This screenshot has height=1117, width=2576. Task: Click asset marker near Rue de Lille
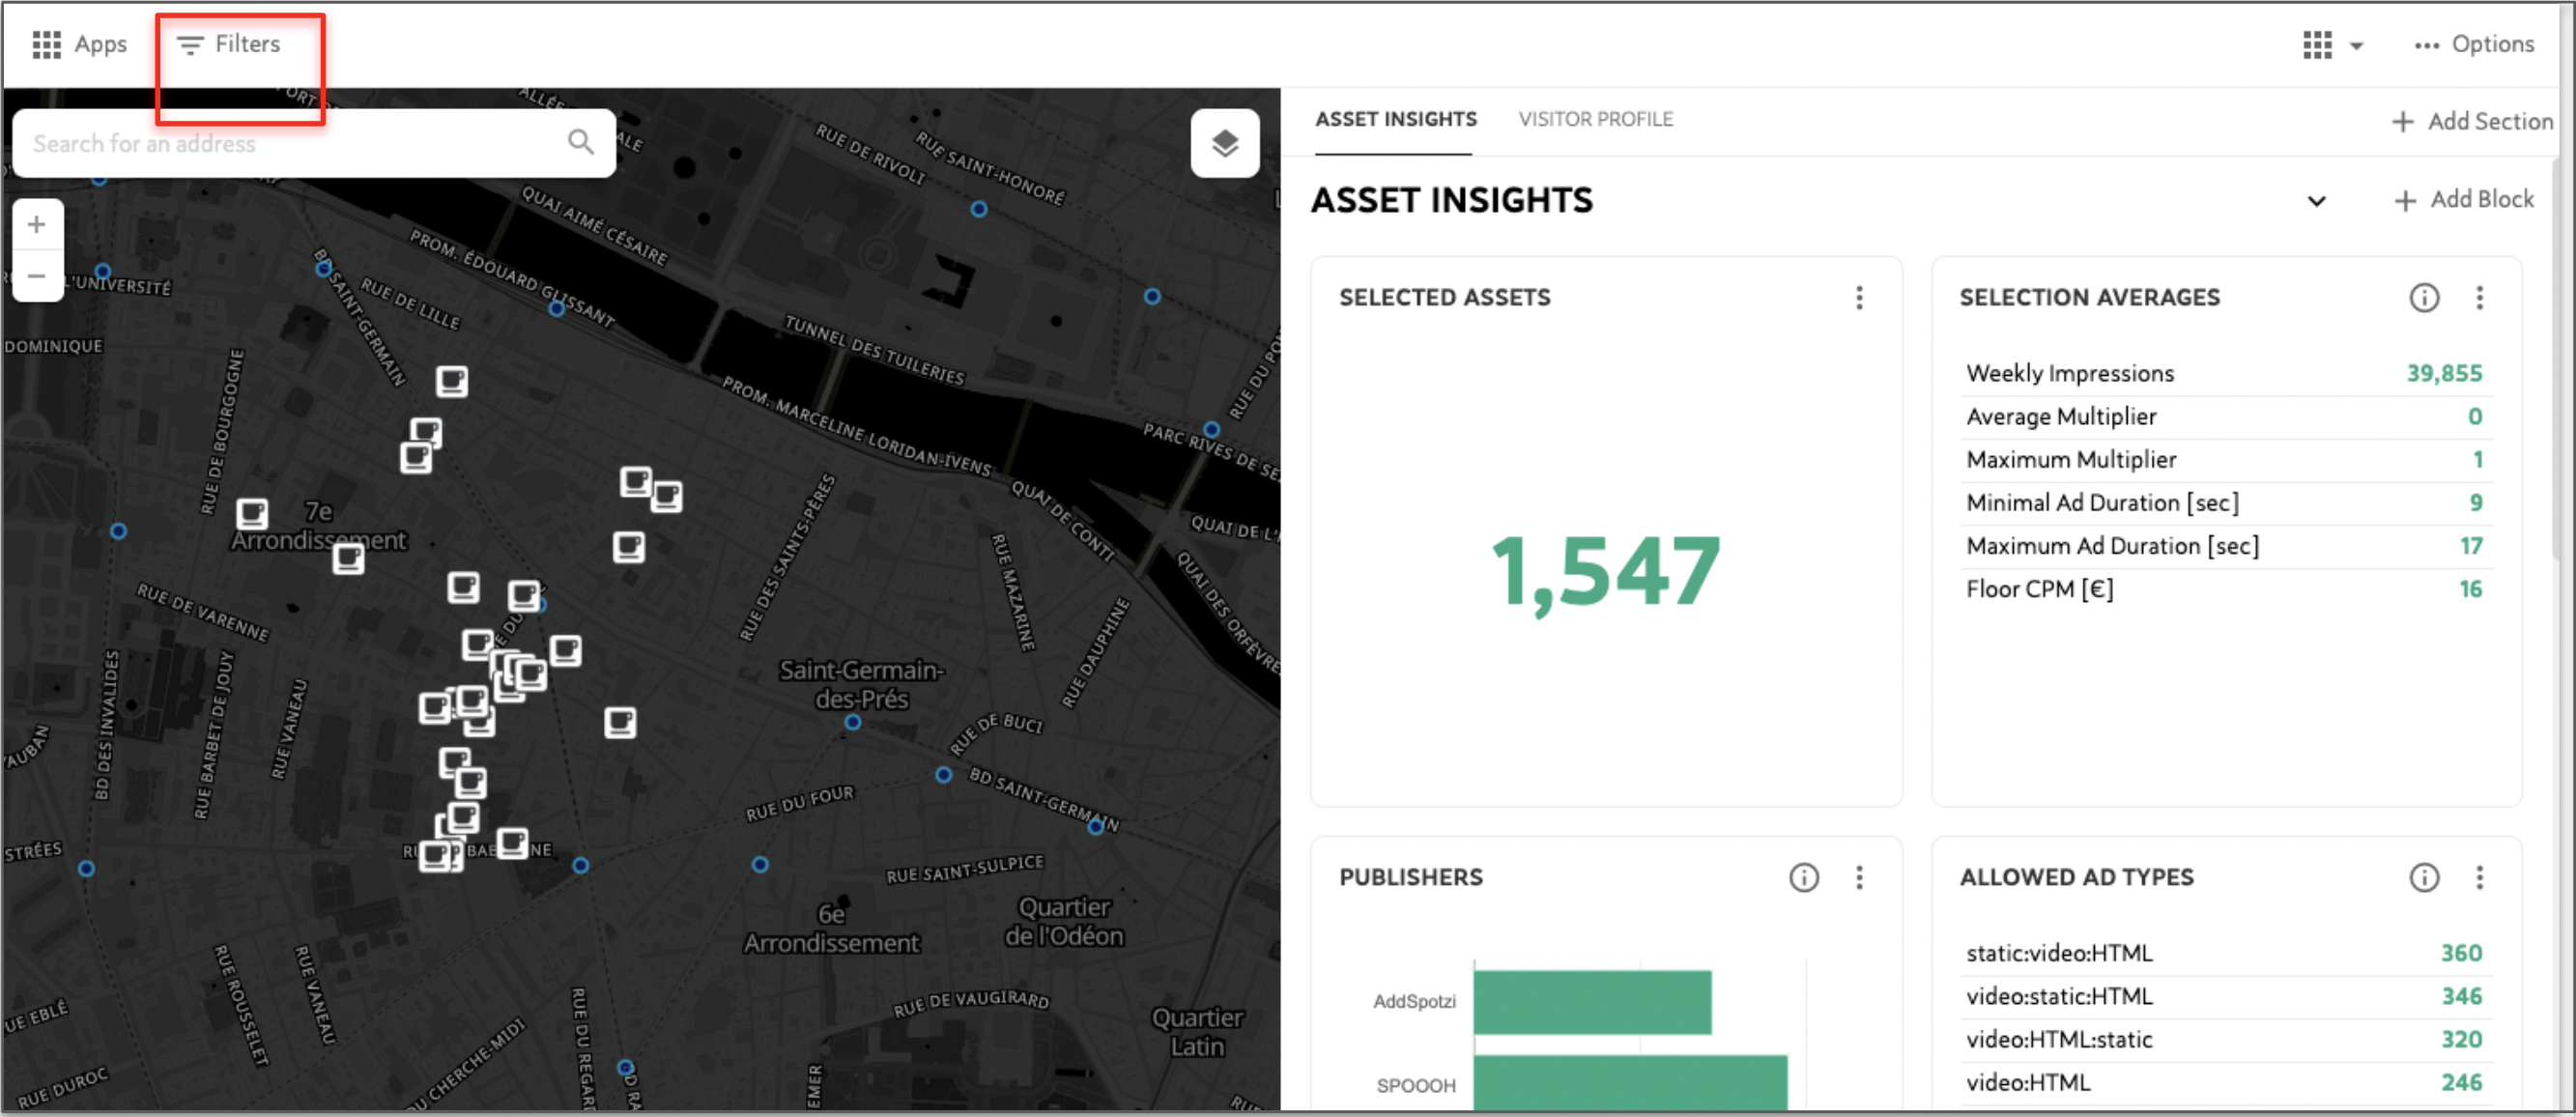tap(451, 381)
